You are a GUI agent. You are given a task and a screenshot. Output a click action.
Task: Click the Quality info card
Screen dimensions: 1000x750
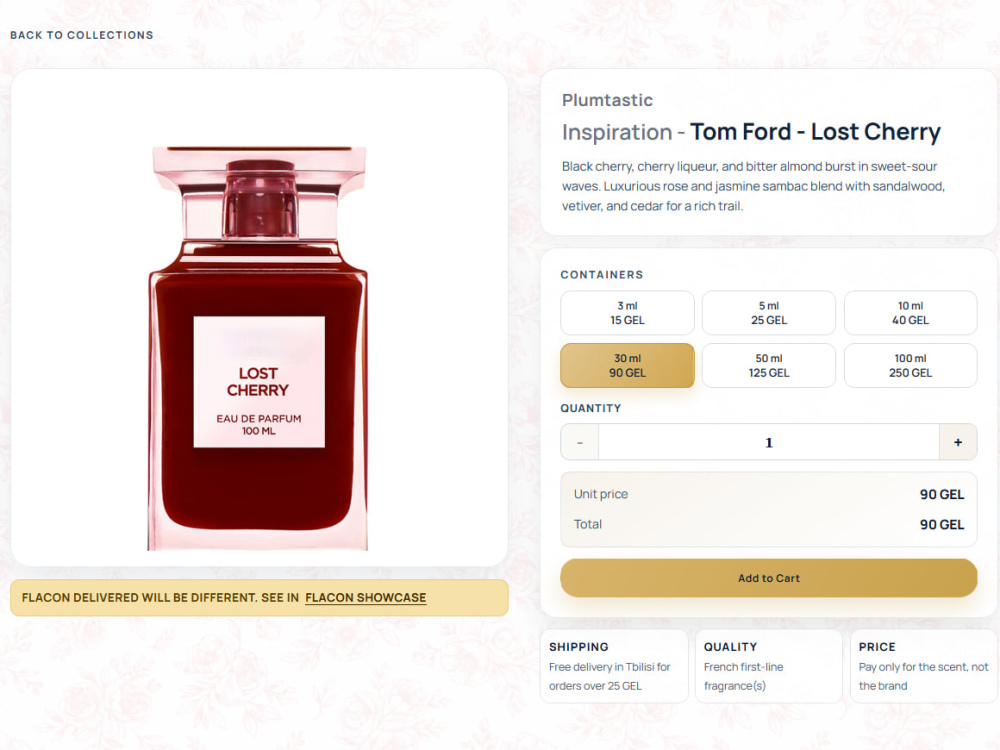point(768,666)
